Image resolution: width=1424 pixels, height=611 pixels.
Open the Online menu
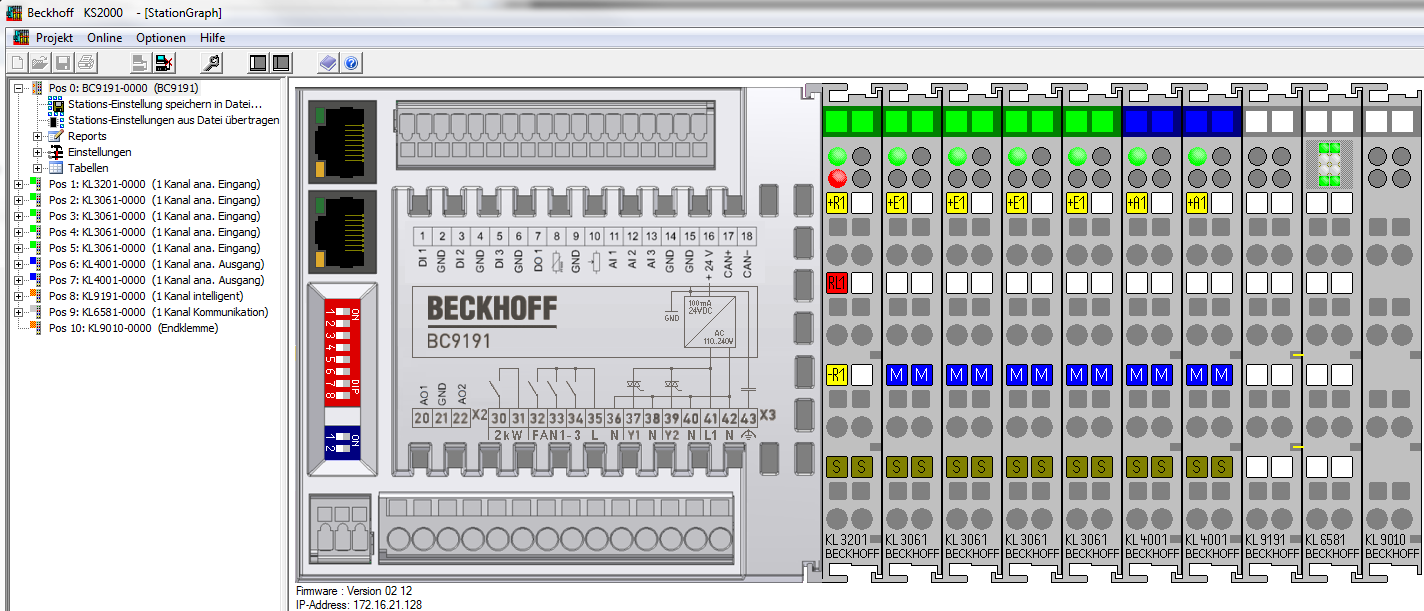105,38
